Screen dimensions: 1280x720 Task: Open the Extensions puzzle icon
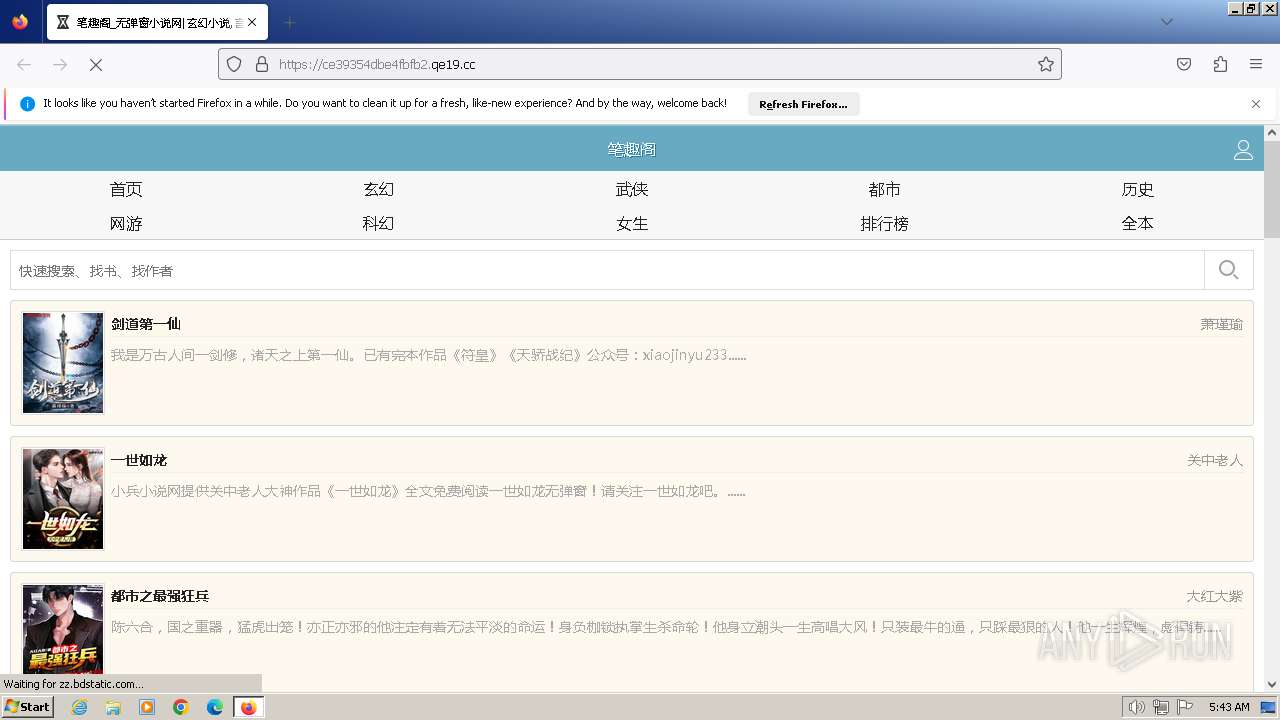point(1220,64)
